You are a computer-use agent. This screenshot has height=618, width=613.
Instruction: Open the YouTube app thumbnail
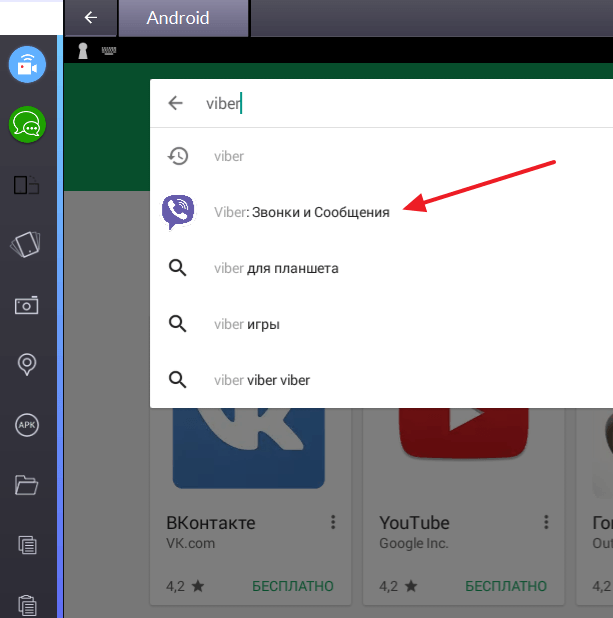[x=463, y=434]
